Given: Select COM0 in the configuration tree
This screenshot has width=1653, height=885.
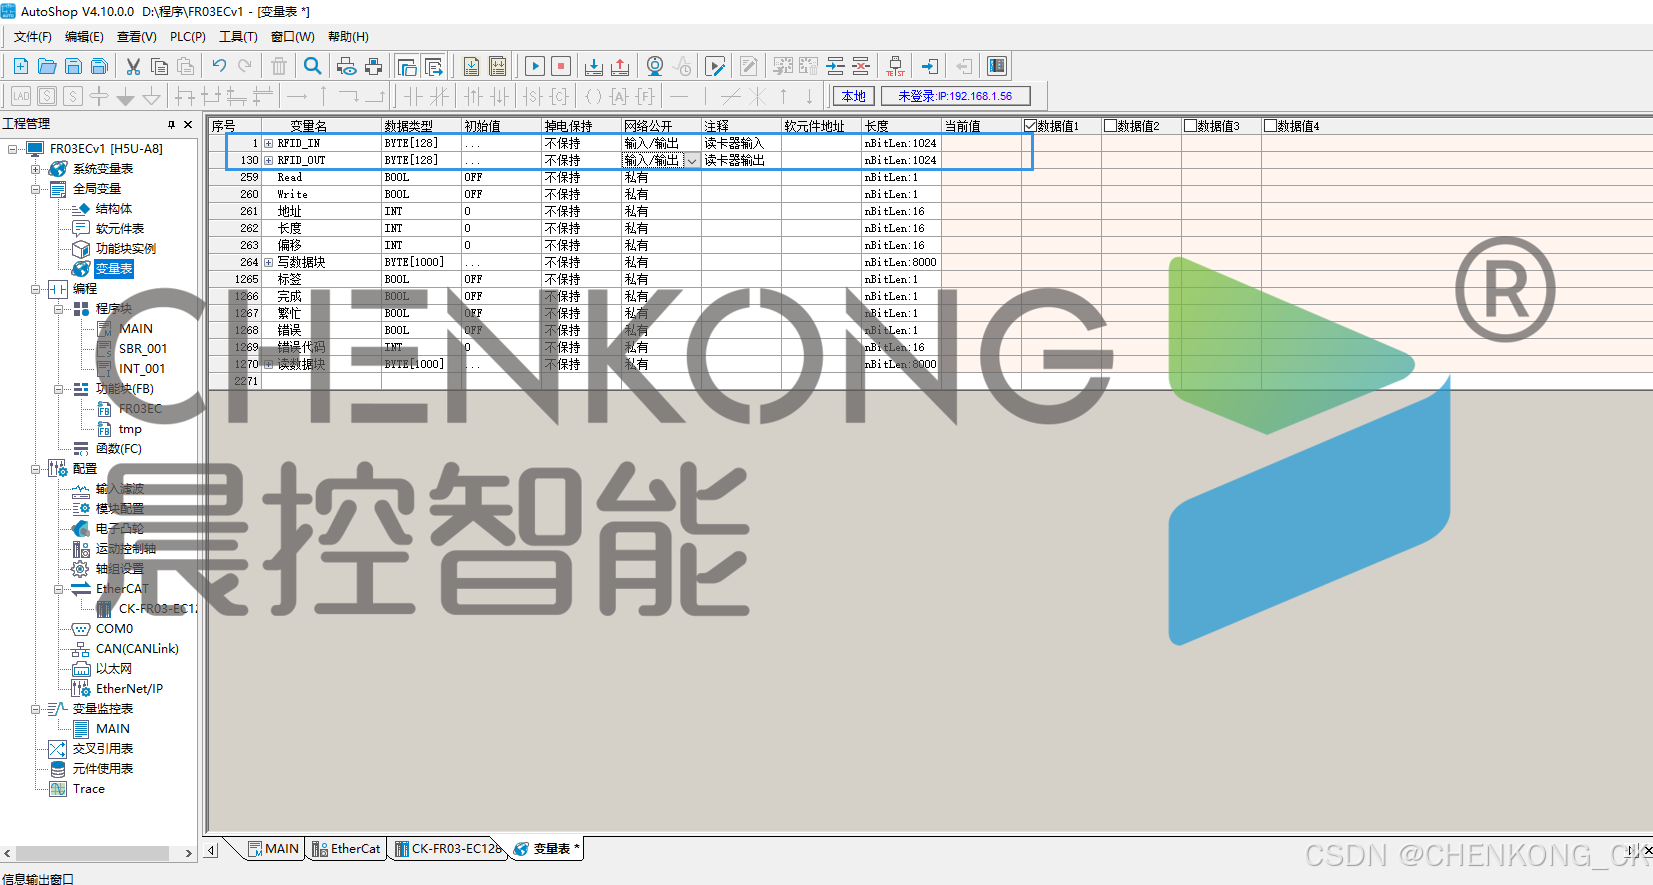Looking at the screenshot, I should click(x=114, y=629).
